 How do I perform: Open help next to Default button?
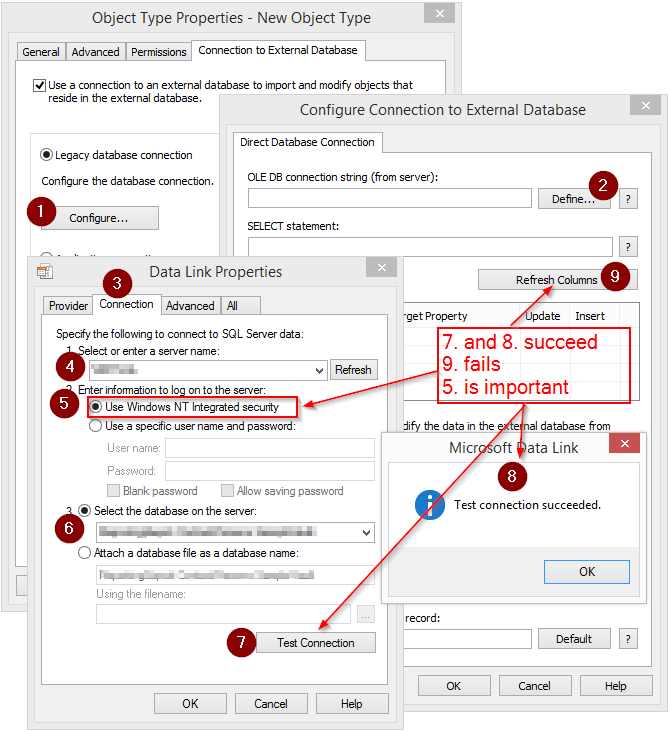coord(628,639)
